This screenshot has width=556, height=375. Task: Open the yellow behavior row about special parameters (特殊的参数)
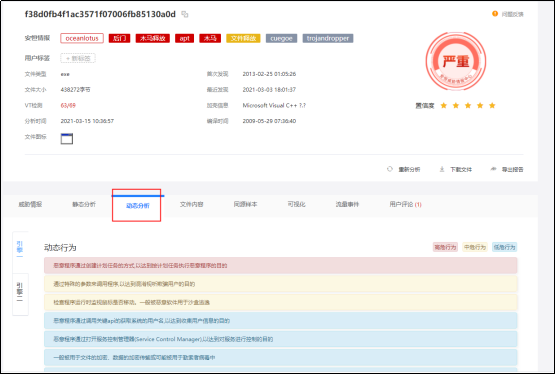tap(280, 284)
